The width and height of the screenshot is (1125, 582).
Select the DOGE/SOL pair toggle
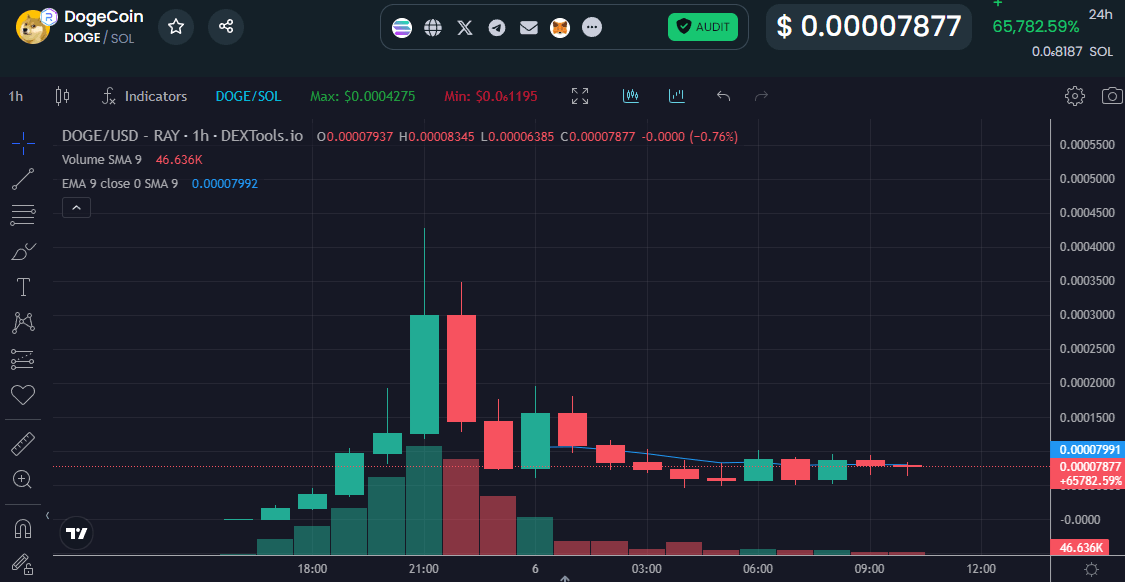point(248,96)
